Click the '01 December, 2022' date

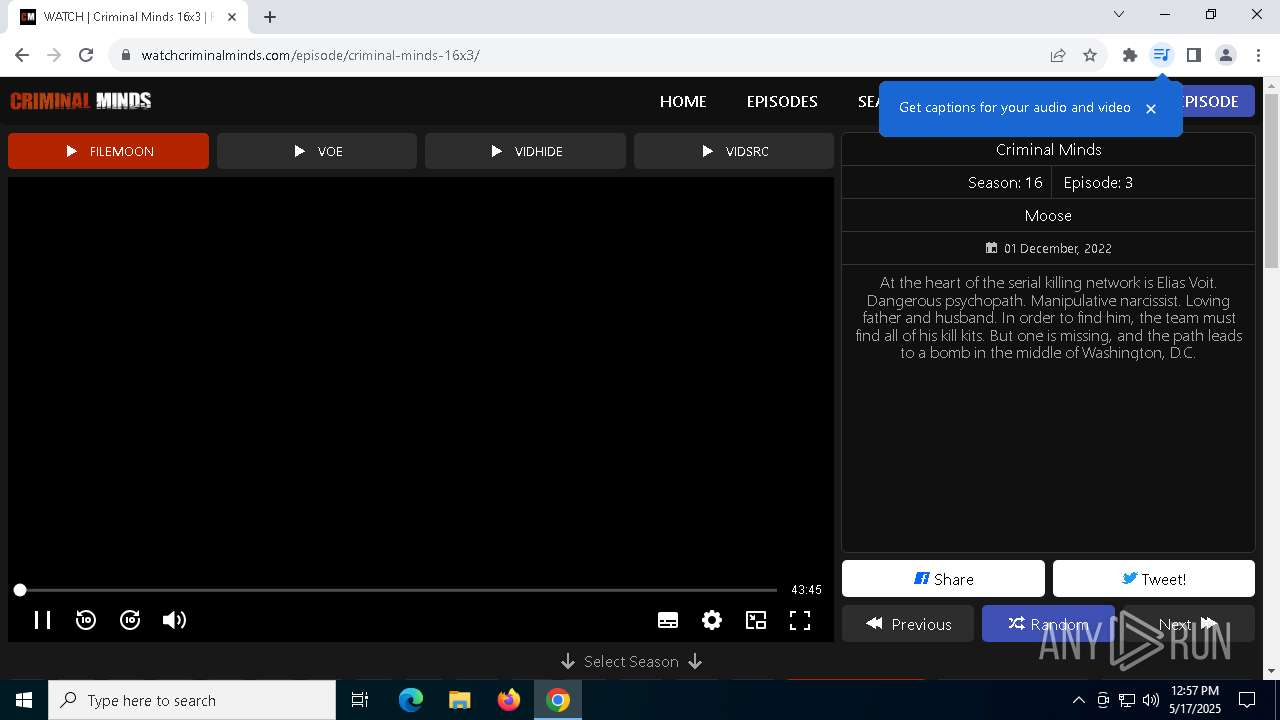(1058, 248)
